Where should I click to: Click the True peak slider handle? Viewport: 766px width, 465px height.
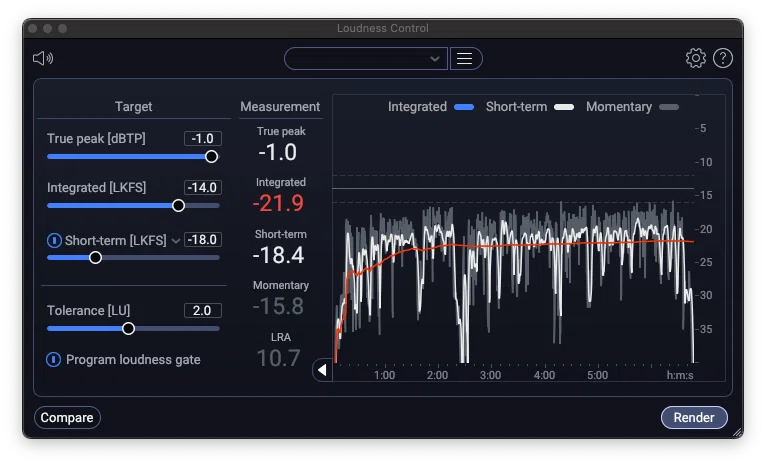(x=212, y=156)
